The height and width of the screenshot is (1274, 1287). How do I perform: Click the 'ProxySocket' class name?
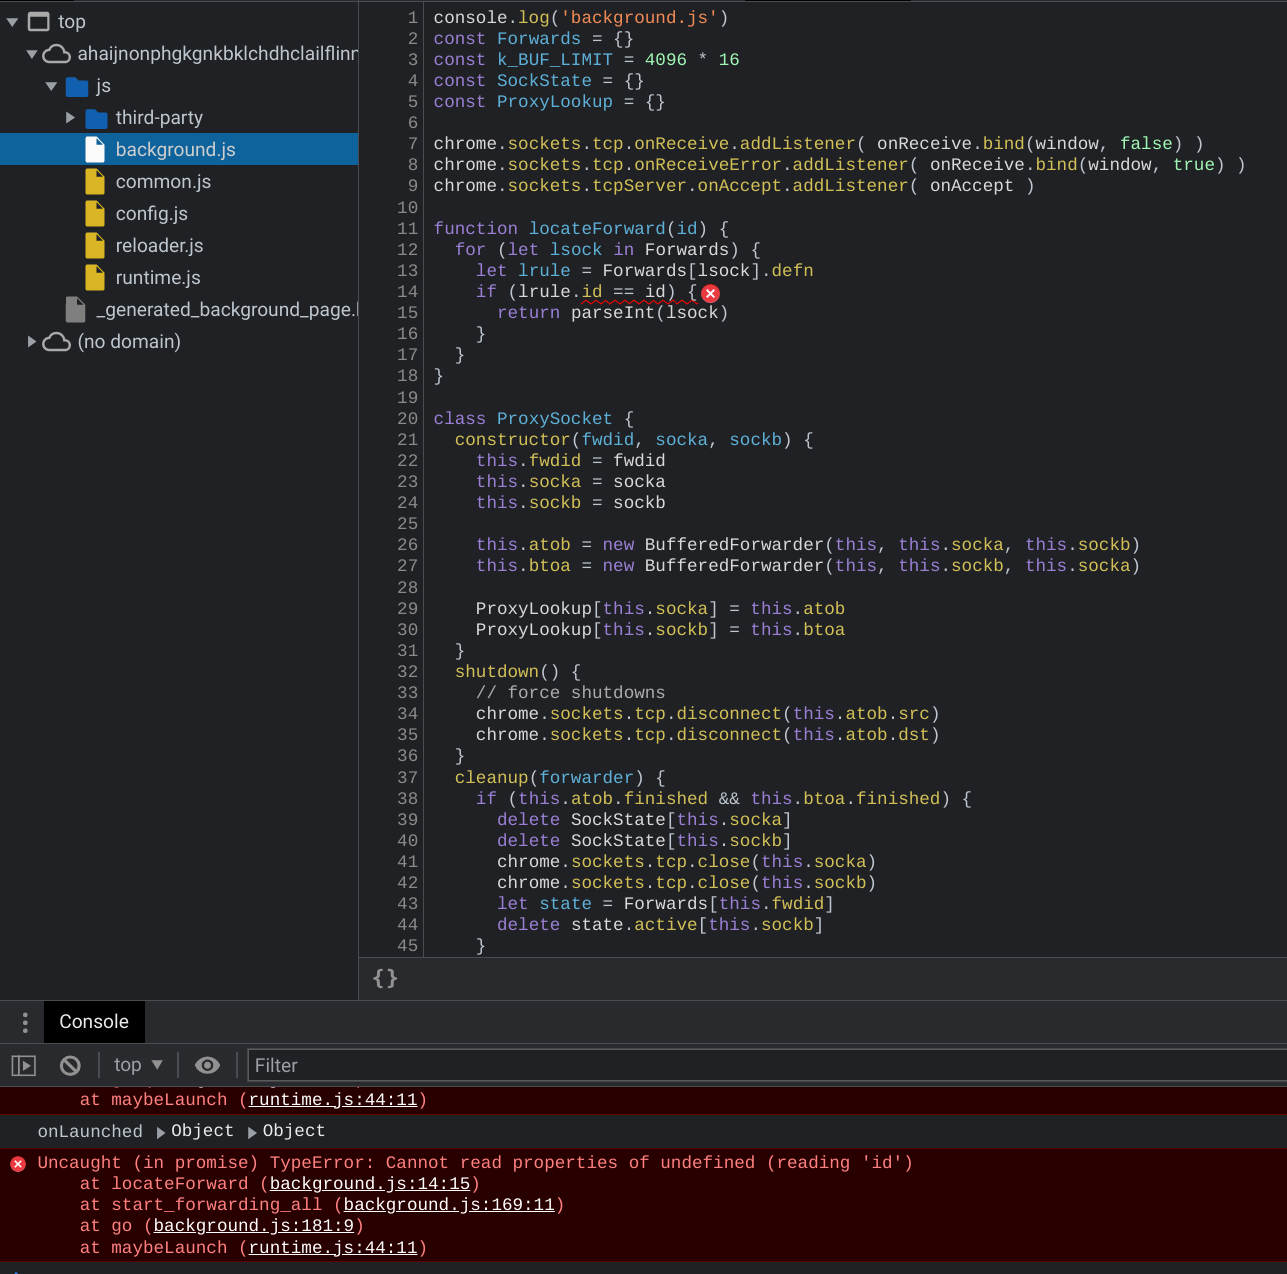pyautogui.click(x=554, y=419)
